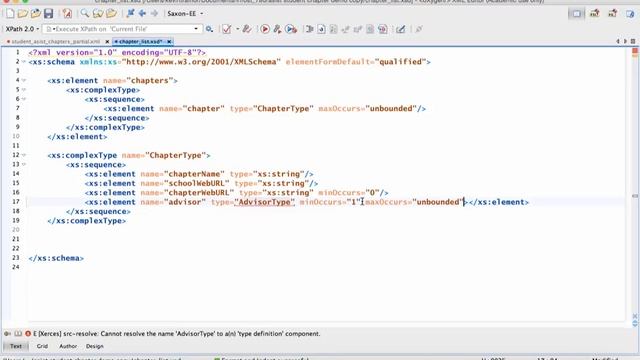Screen dimensions: 640x360
Task: Open the Saxon-EE engine dropdown
Action: pos(185,13)
